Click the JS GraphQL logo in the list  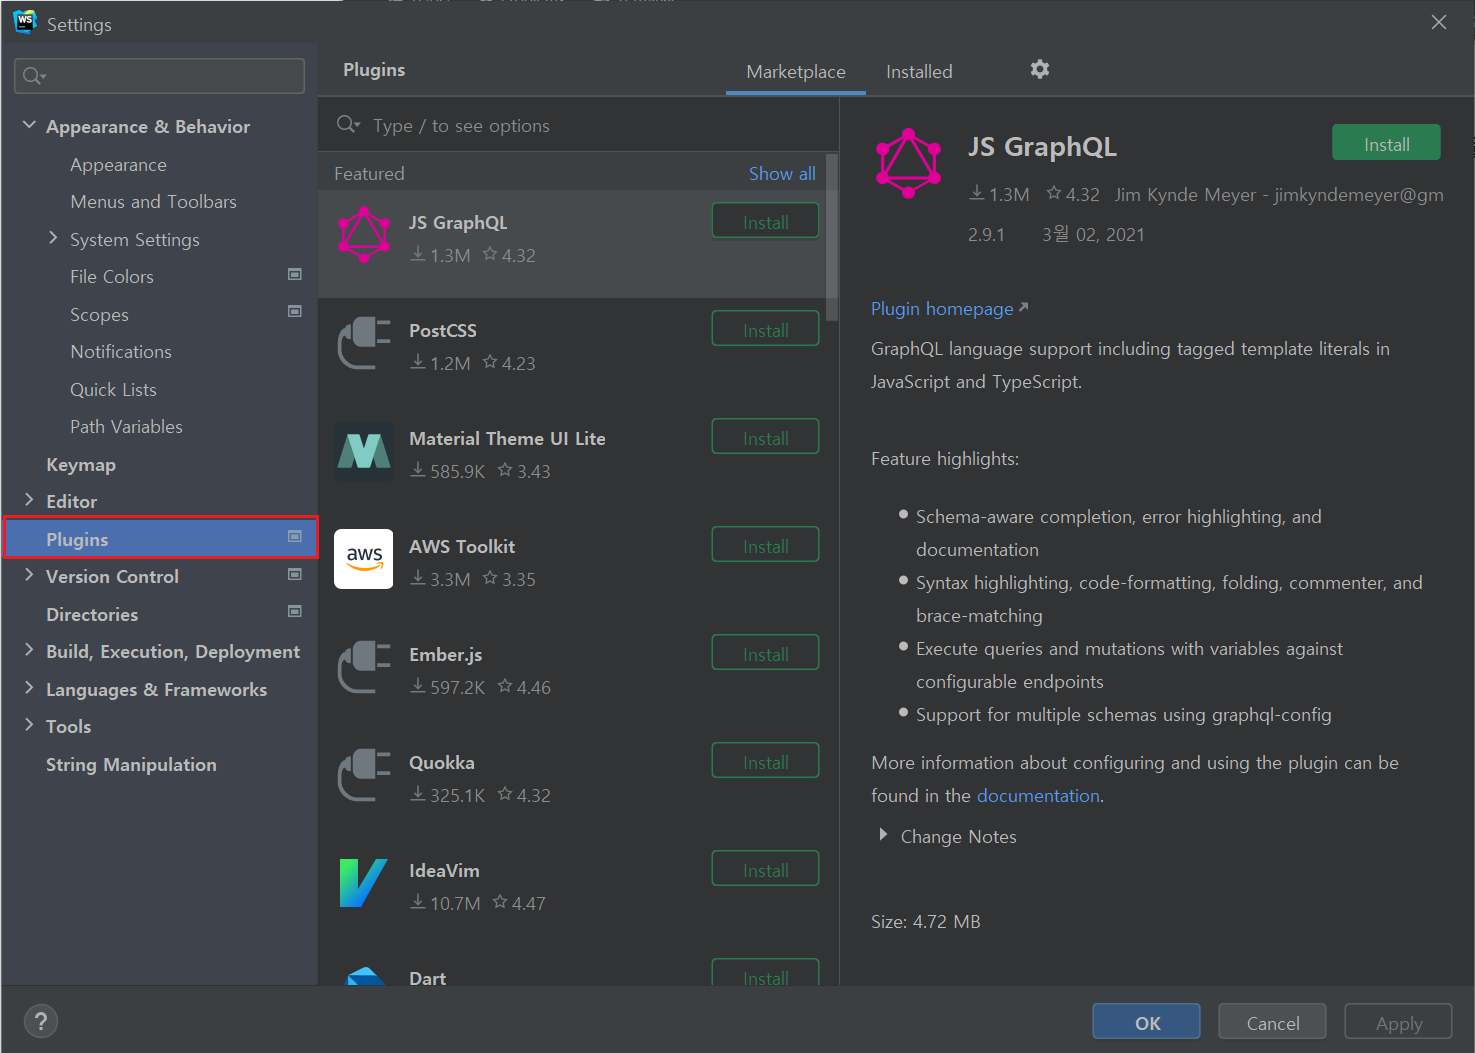(x=364, y=235)
